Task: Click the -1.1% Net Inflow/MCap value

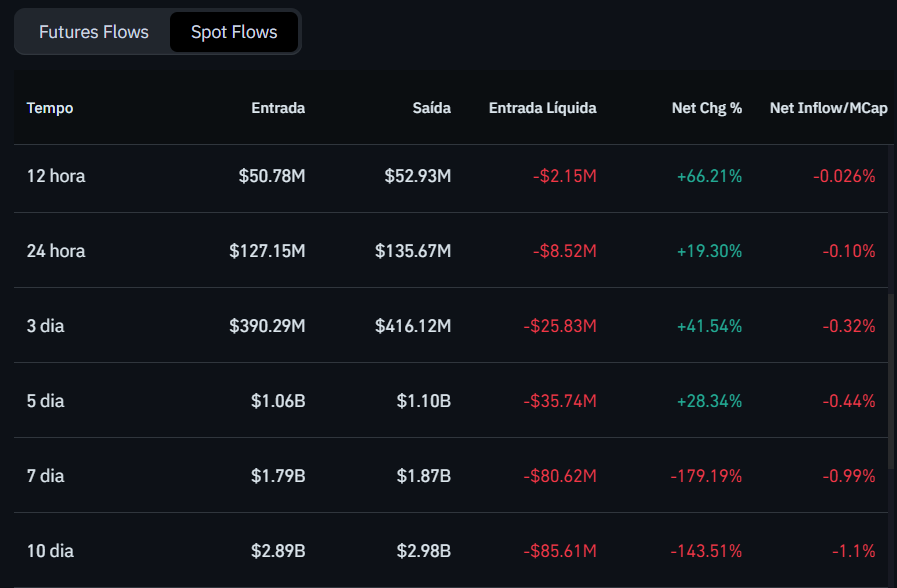Action: (853, 551)
